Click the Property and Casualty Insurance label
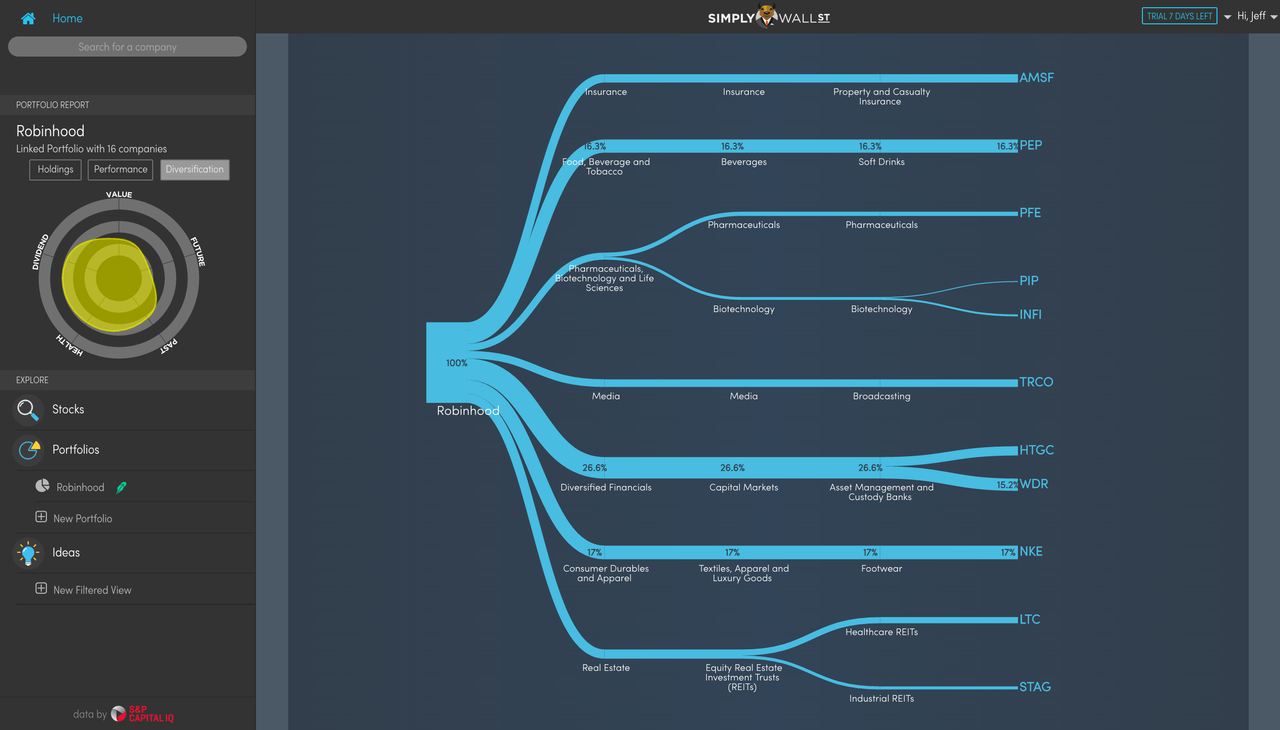The height and width of the screenshot is (730, 1280). tap(882, 97)
